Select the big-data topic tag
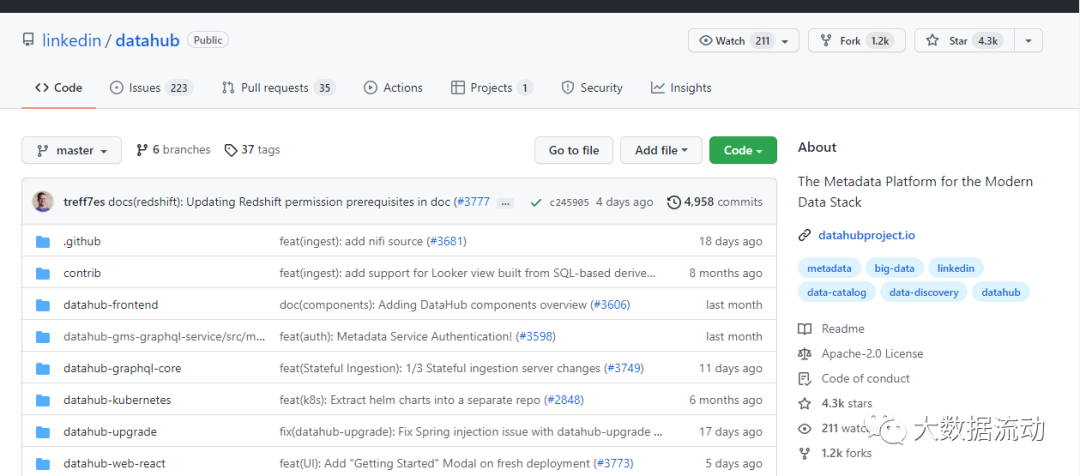The height and width of the screenshot is (476, 1080). pos(894,269)
